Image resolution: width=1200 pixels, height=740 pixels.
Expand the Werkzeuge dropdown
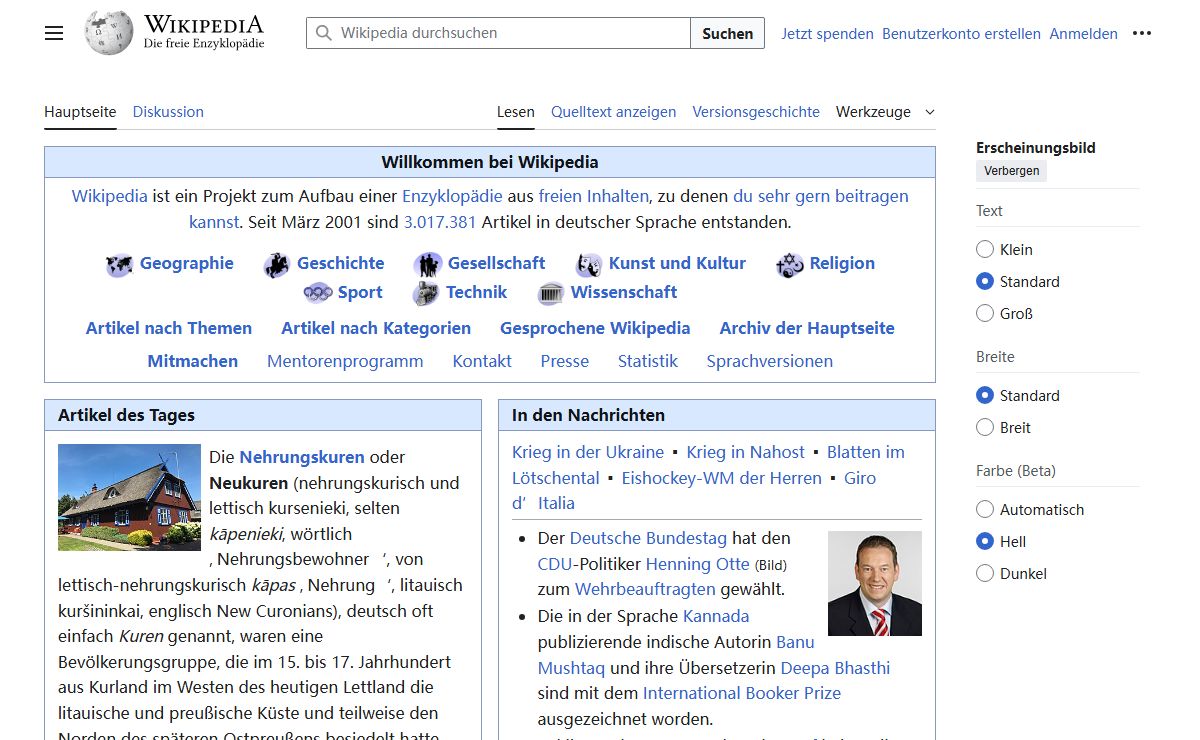point(885,112)
